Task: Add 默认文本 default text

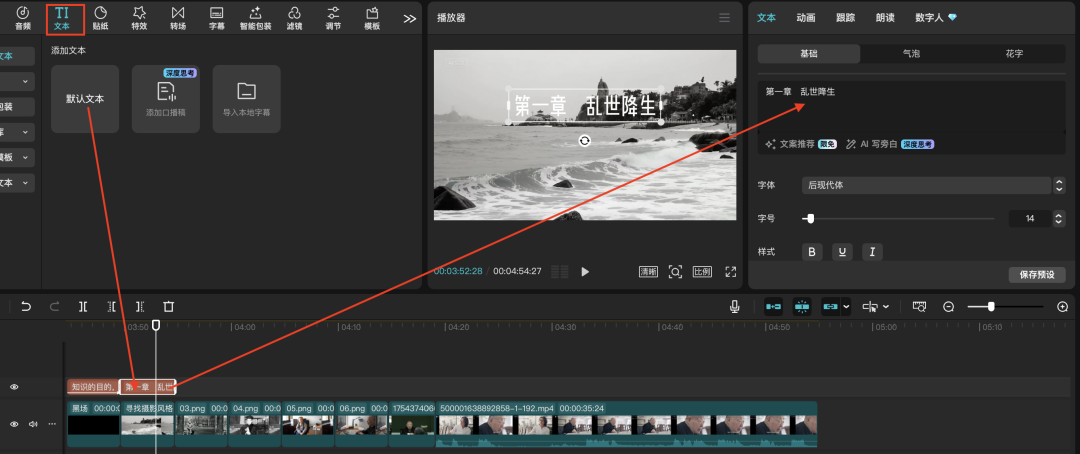Action: [x=85, y=99]
